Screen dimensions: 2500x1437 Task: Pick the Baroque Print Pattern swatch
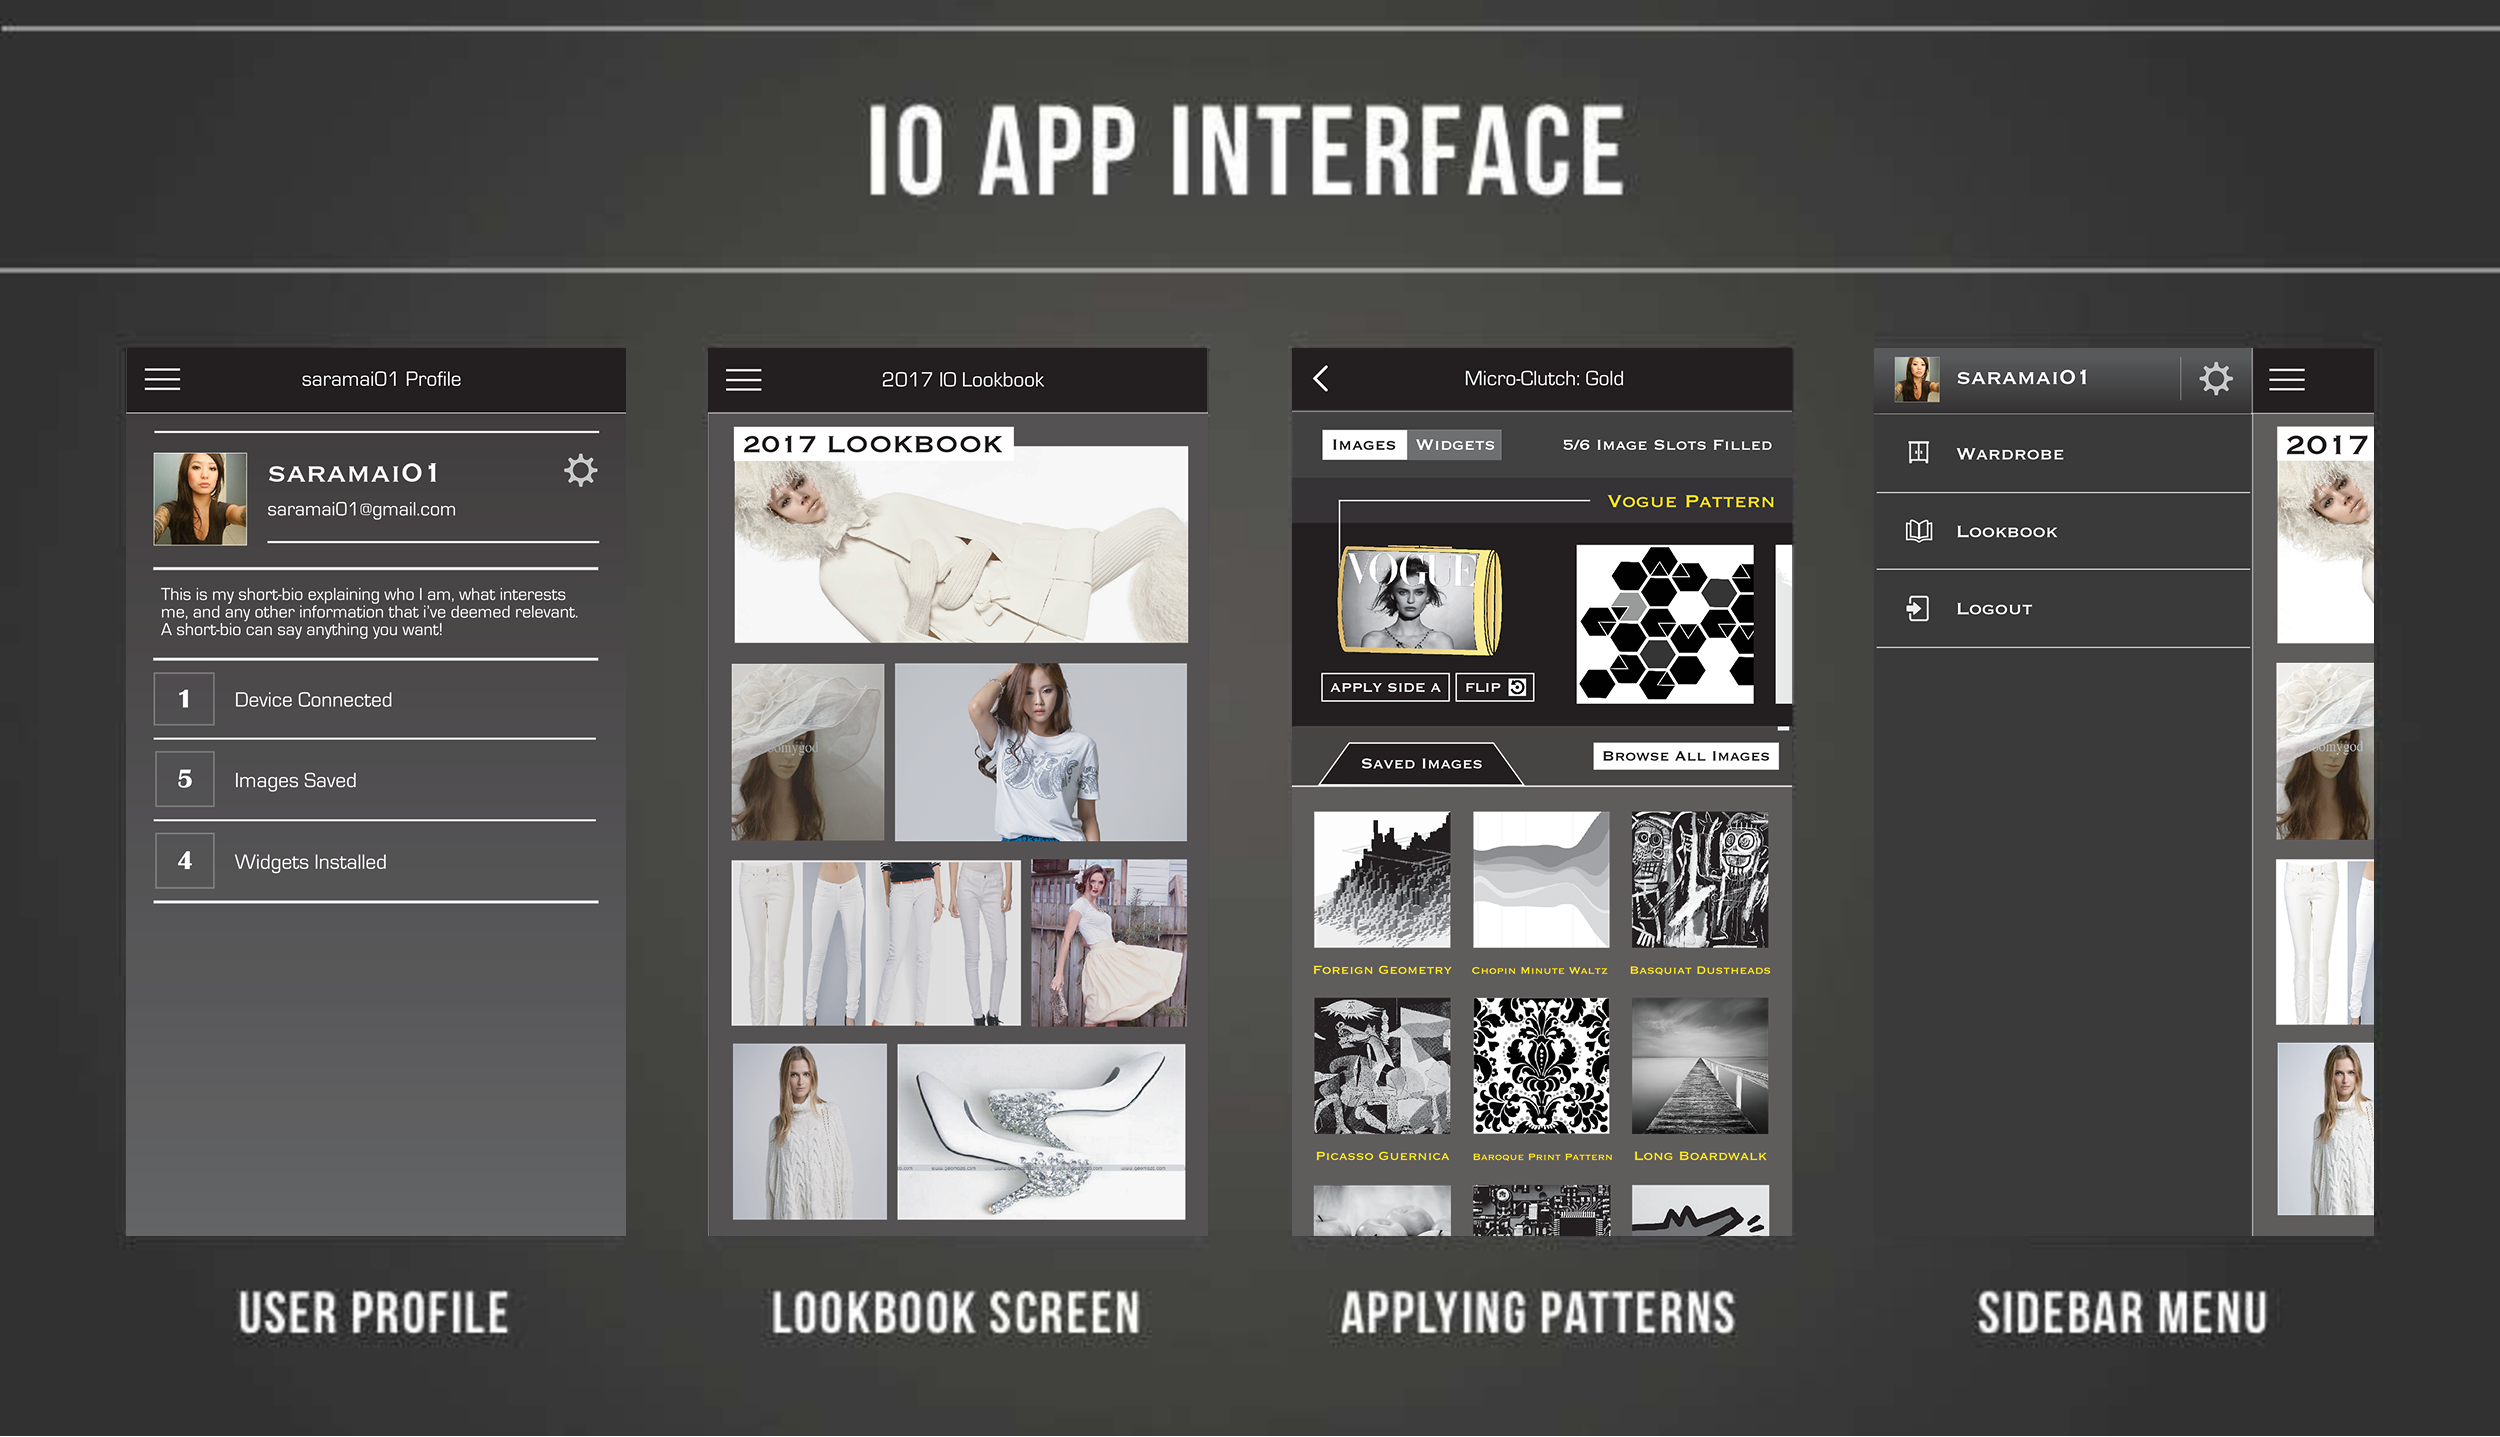point(1541,1066)
